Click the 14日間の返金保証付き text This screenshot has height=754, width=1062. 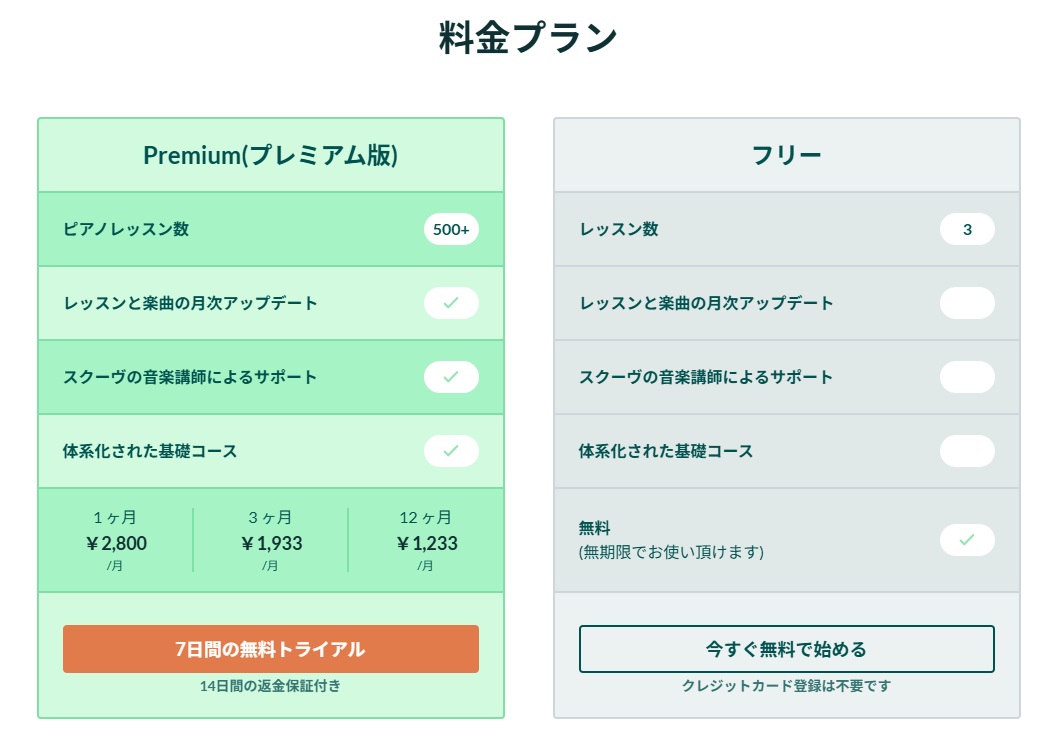pyautogui.click(x=270, y=686)
